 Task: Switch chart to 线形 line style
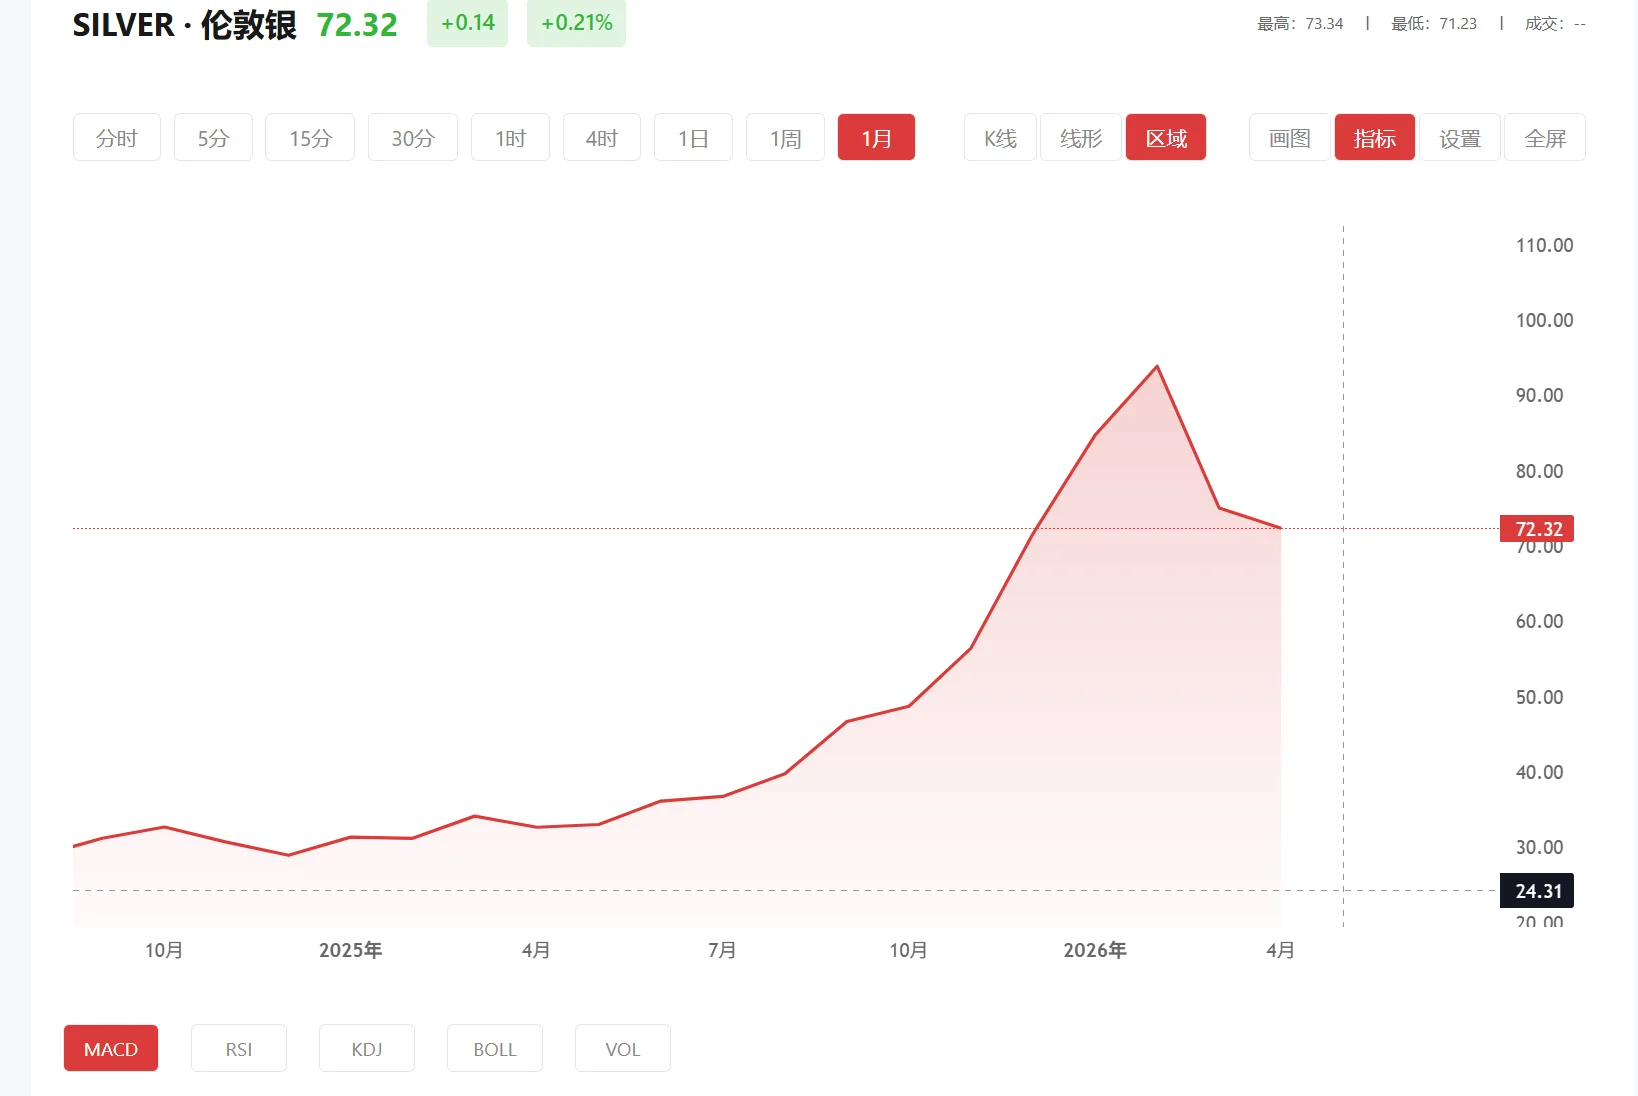1080,137
